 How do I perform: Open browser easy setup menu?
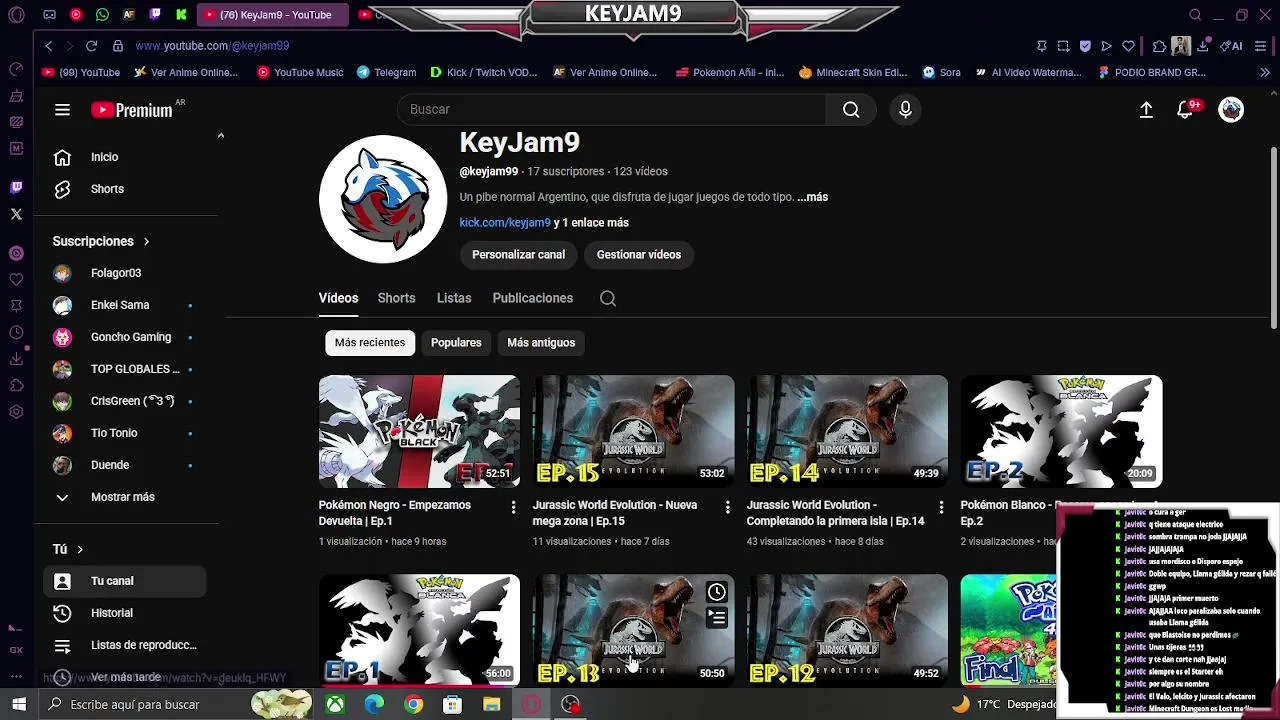[x=1260, y=46]
